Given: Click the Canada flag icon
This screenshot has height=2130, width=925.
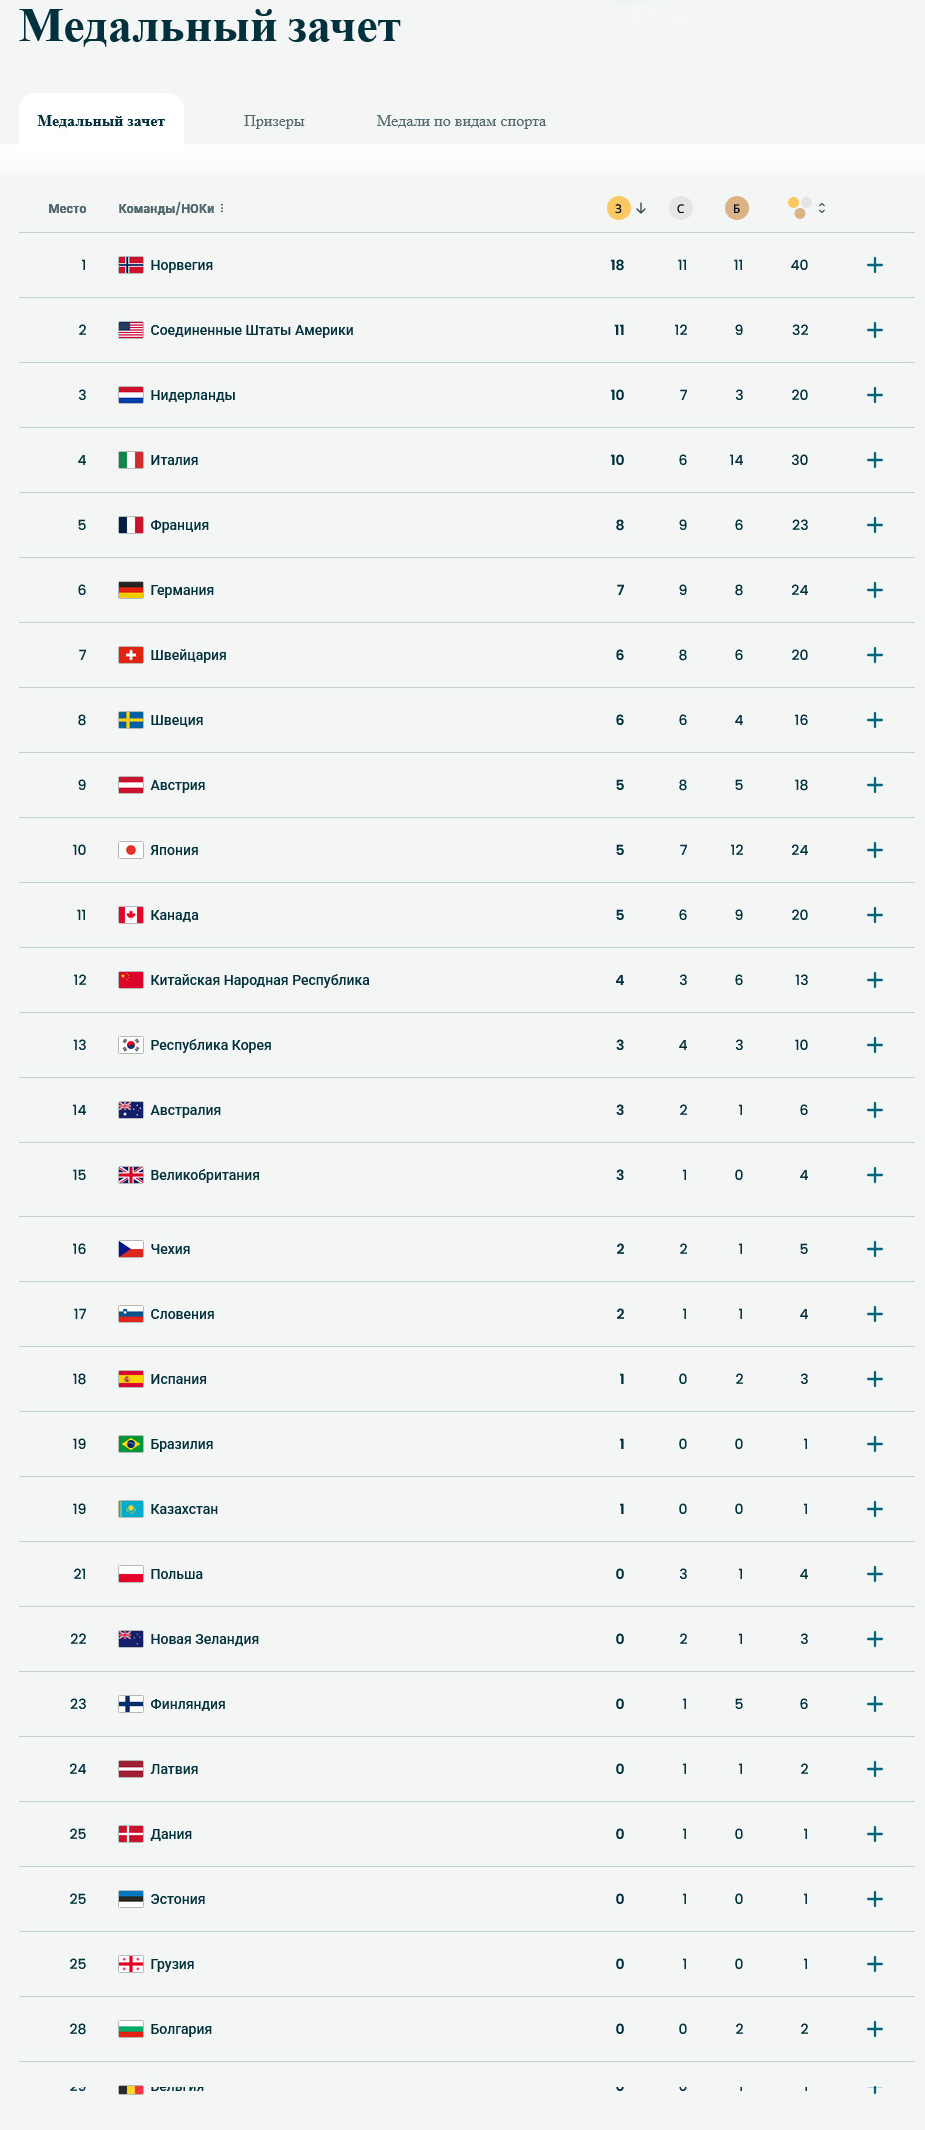Looking at the screenshot, I should [x=131, y=915].
